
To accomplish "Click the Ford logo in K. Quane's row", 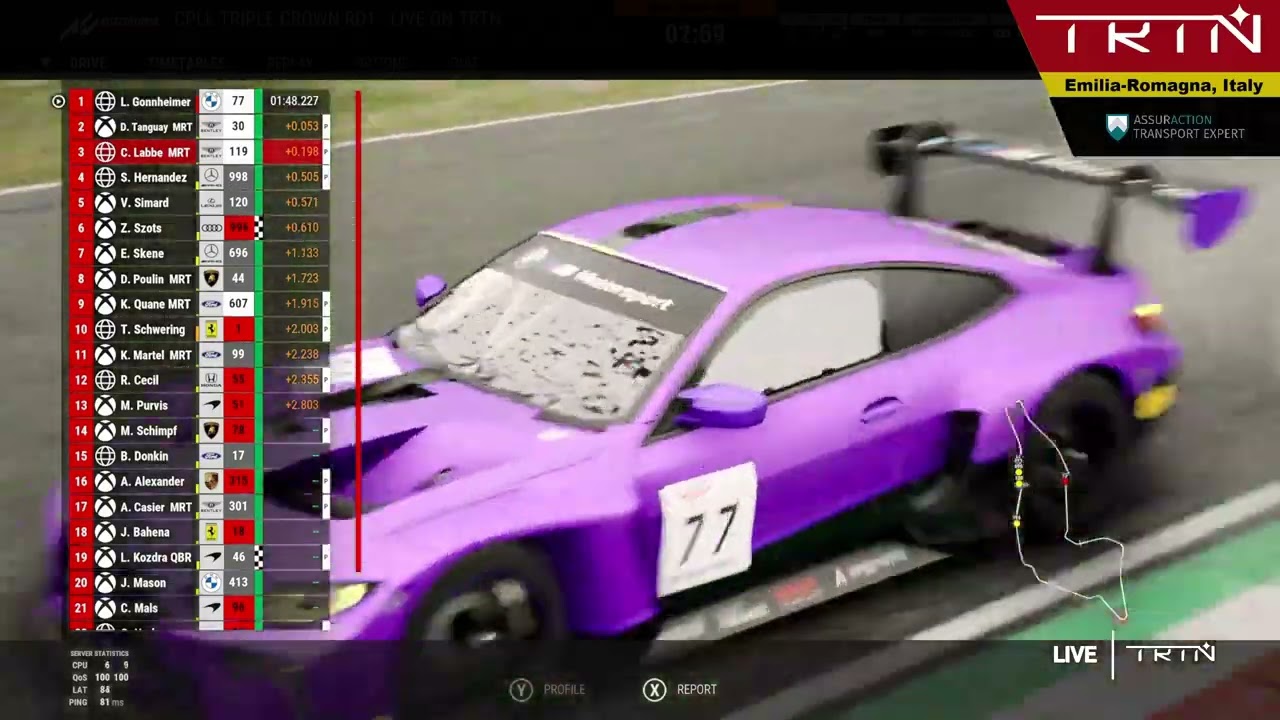I will (211, 304).
